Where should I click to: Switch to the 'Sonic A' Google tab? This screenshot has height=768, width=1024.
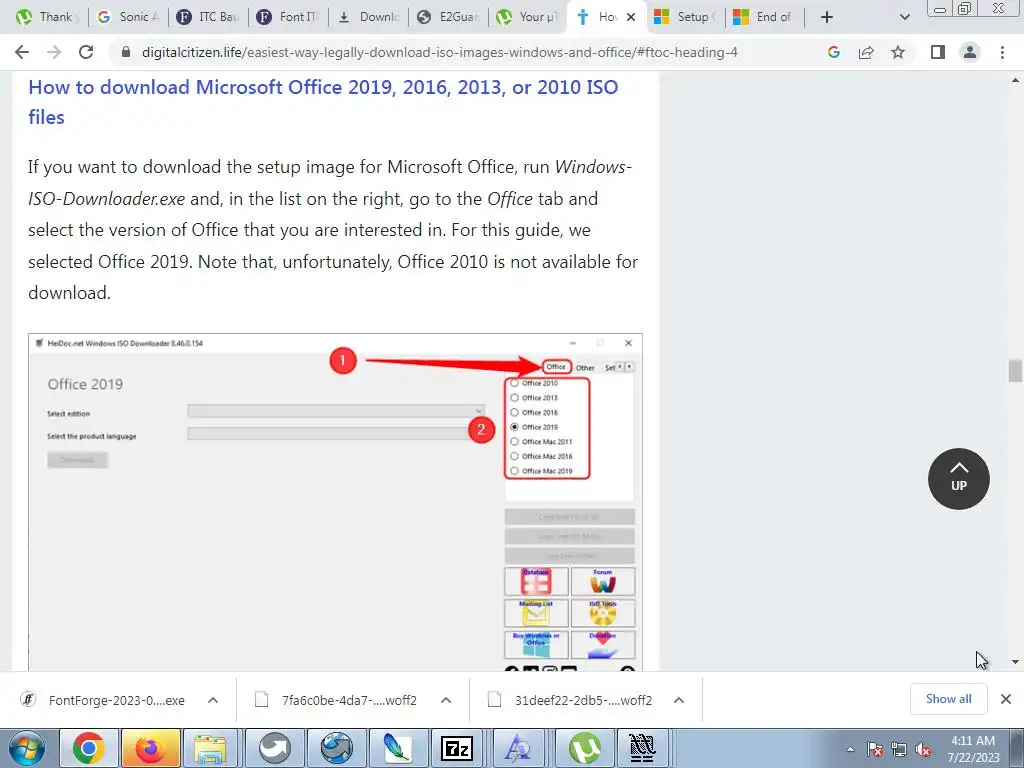pyautogui.click(x=128, y=17)
